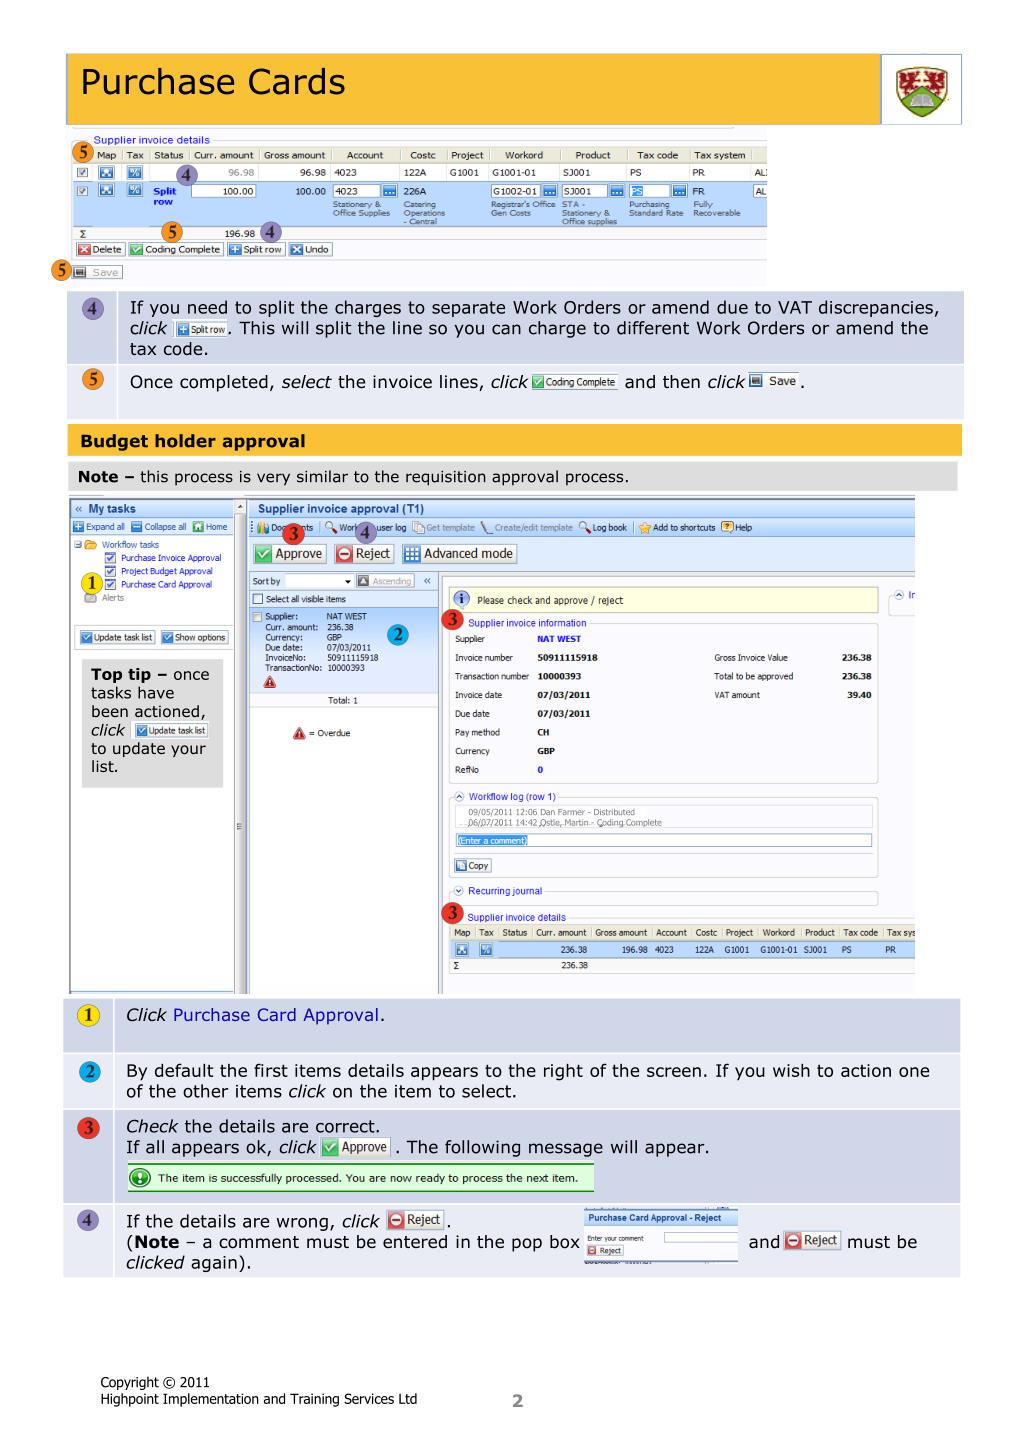Switch to Advanced mode
Viewport: 1023px width, 1447px height.
[459, 553]
